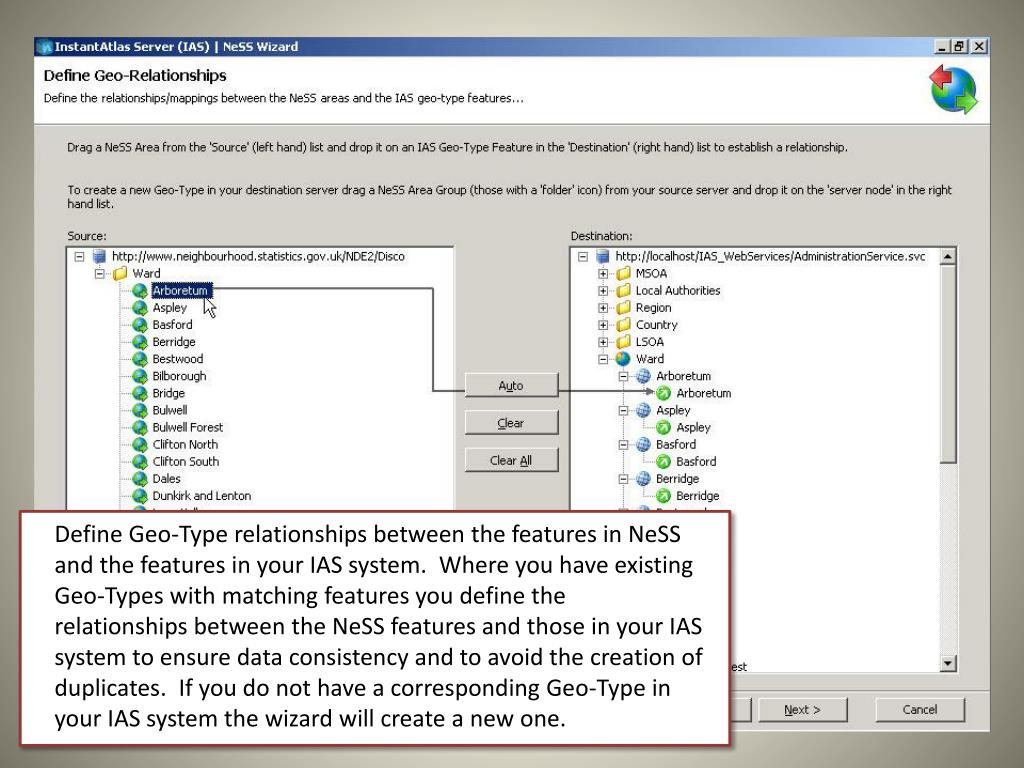Select the globe icon next to Bridge

pyautogui.click(x=140, y=393)
